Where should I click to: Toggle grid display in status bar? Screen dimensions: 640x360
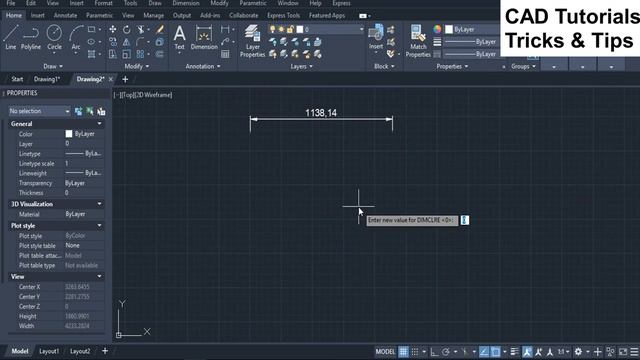click(x=403, y=351)
